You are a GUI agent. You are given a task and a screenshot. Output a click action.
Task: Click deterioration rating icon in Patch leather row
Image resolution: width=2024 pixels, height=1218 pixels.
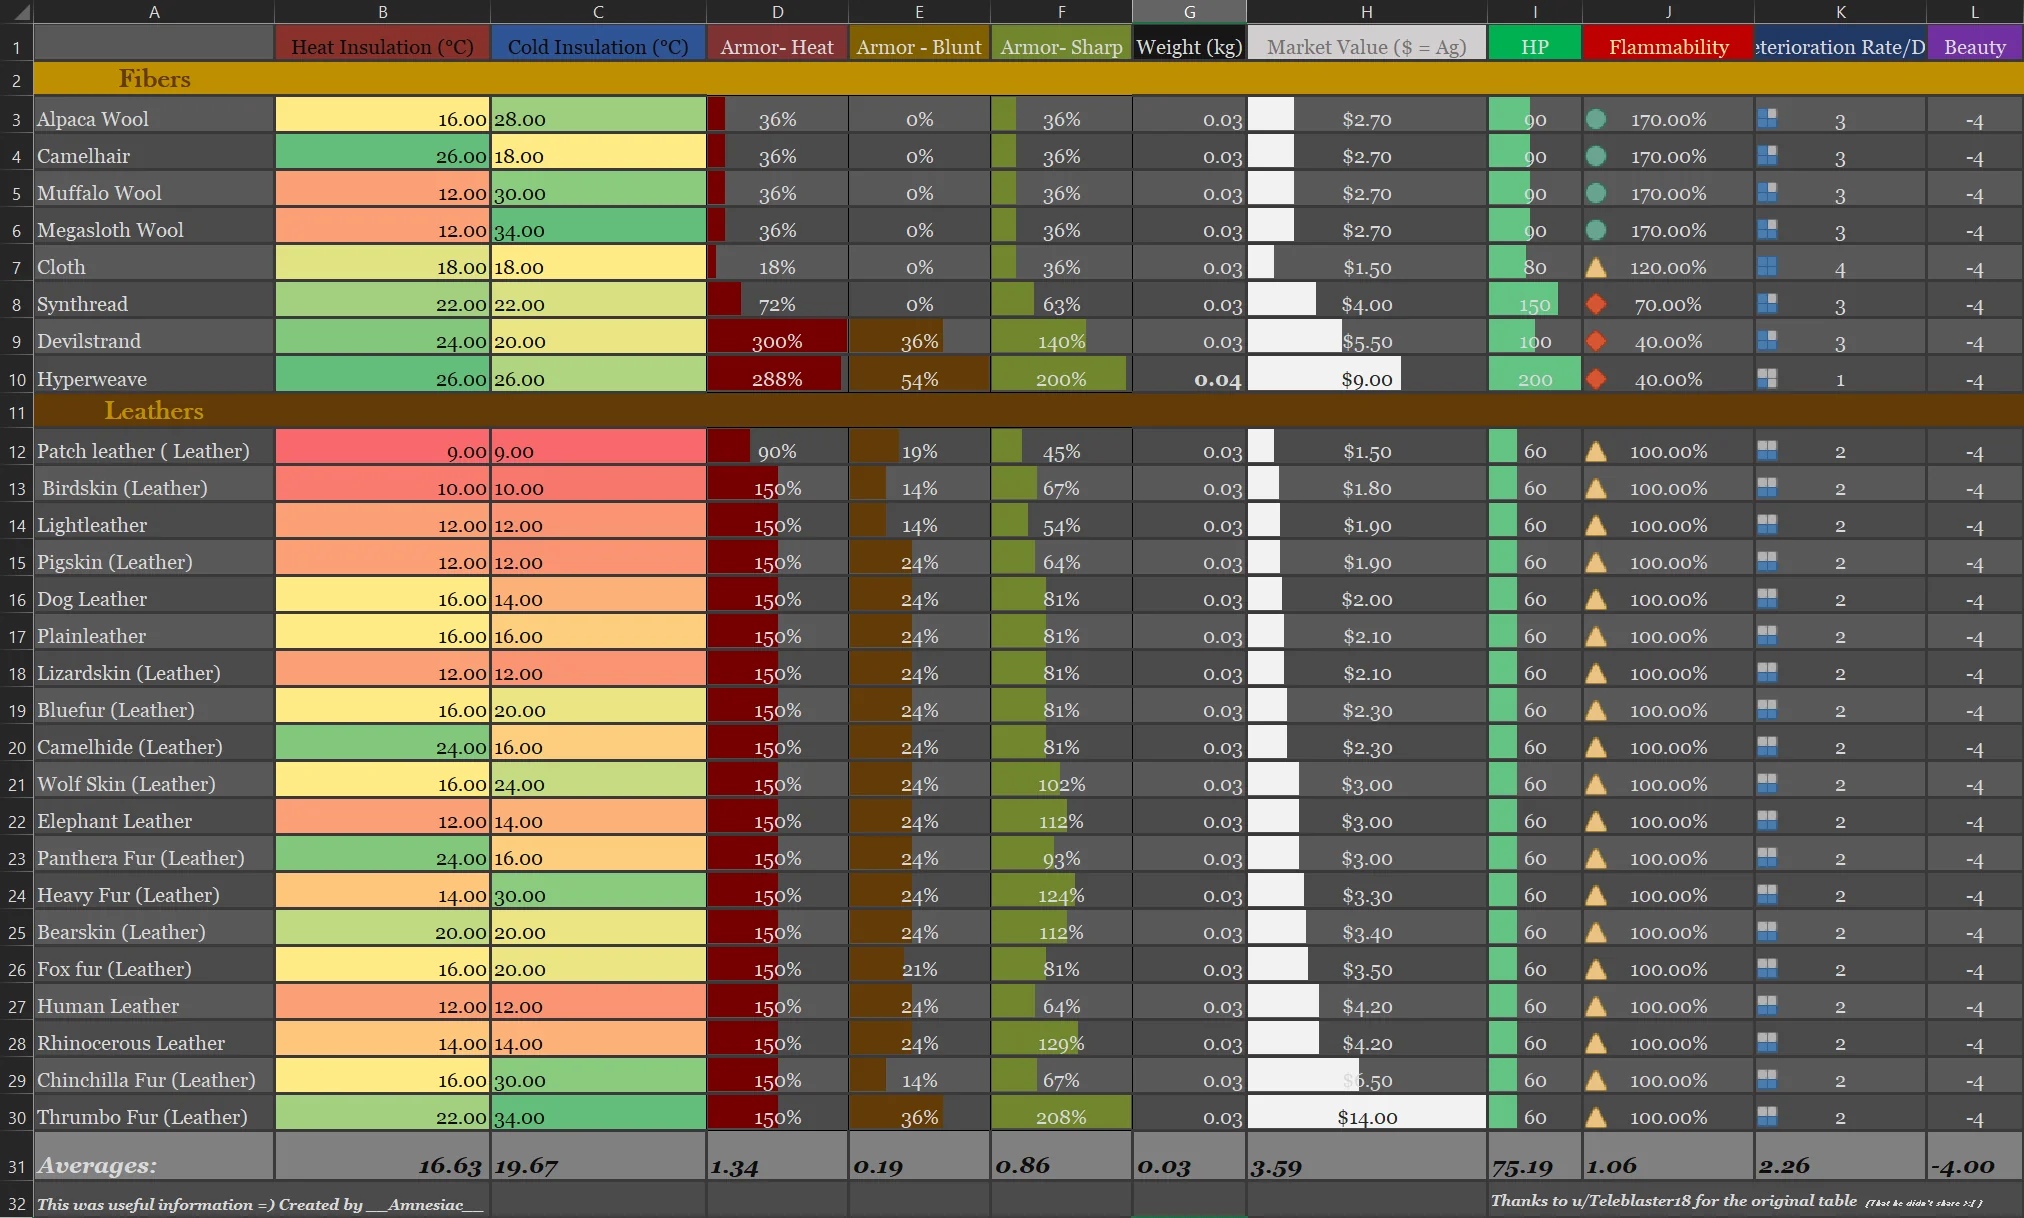[1767, 451]
